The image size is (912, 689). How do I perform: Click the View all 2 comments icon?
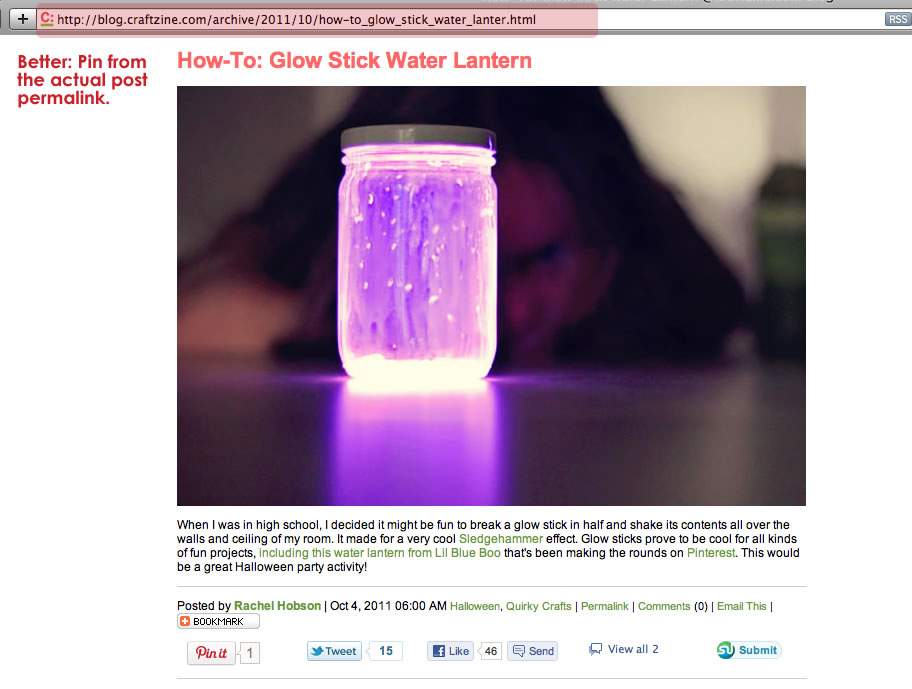point(596,649)
